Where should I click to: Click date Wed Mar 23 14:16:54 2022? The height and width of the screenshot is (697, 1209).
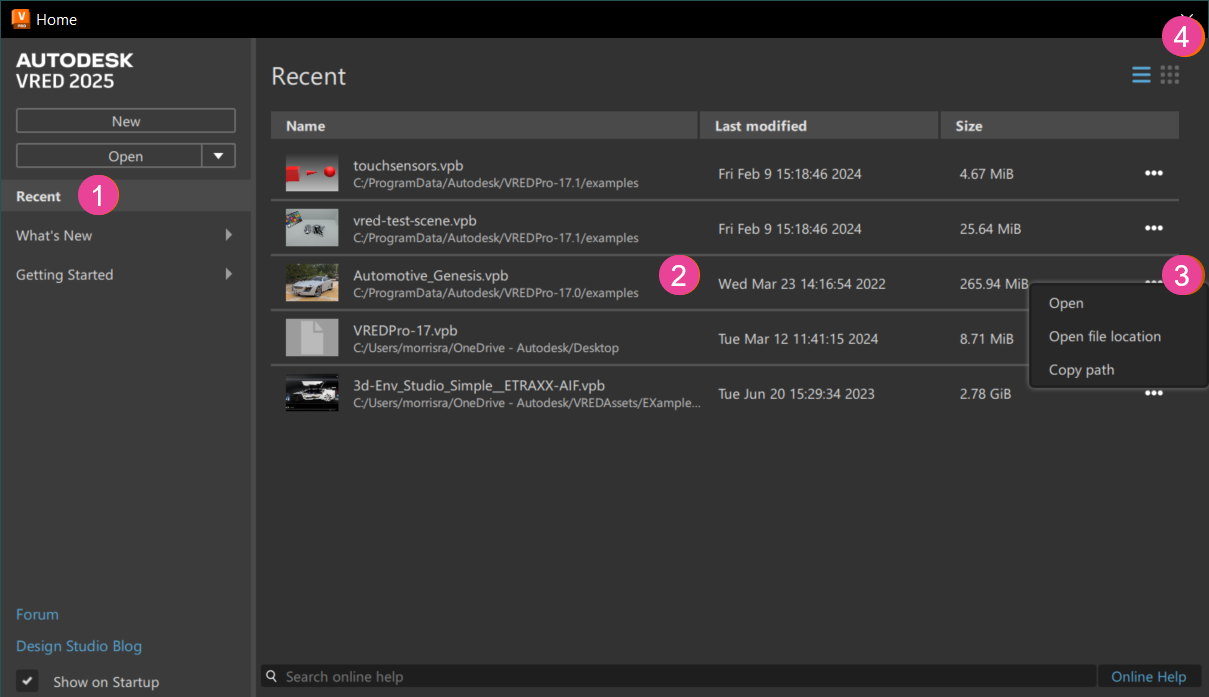coord(802,284)
